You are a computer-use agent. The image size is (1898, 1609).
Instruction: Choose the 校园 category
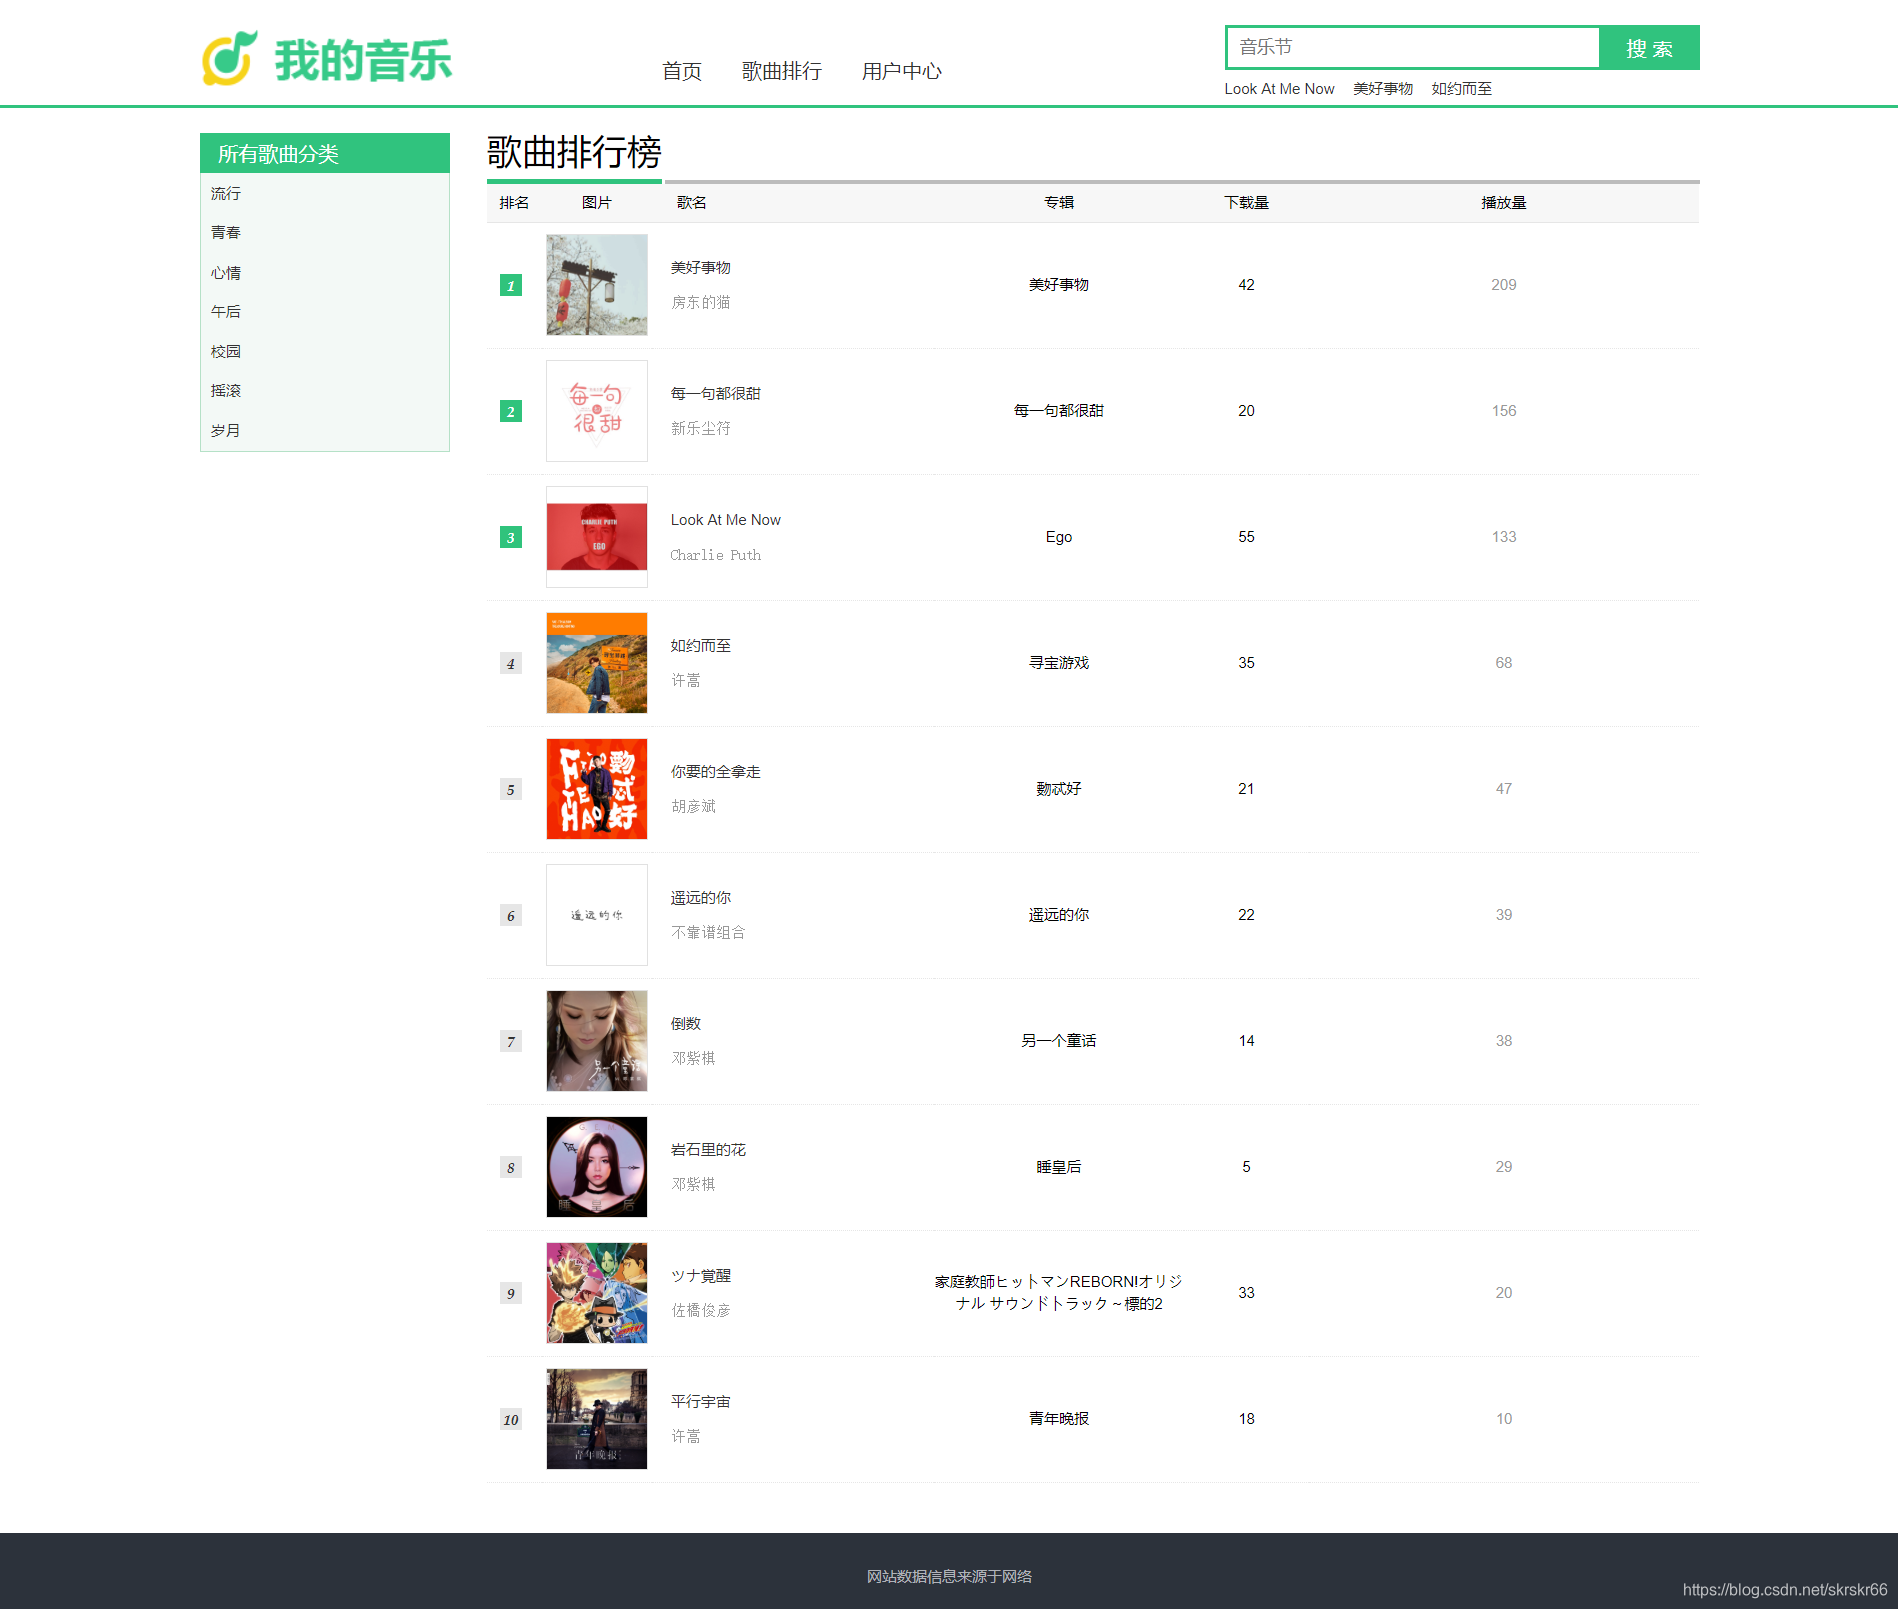[226, 351]
